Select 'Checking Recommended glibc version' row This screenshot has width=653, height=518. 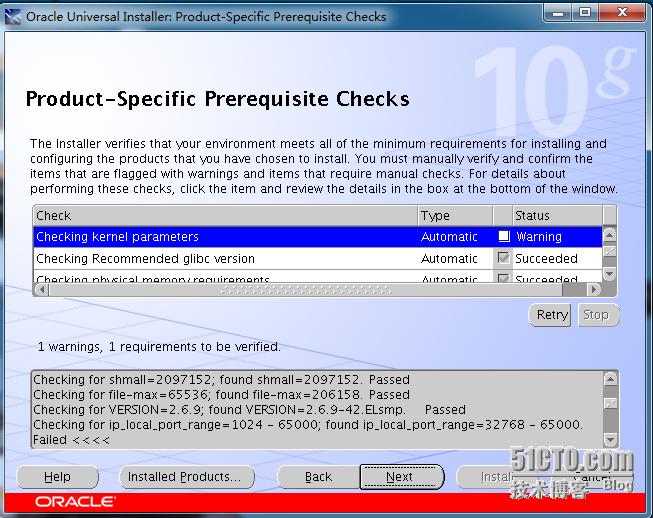coord(318,259)
